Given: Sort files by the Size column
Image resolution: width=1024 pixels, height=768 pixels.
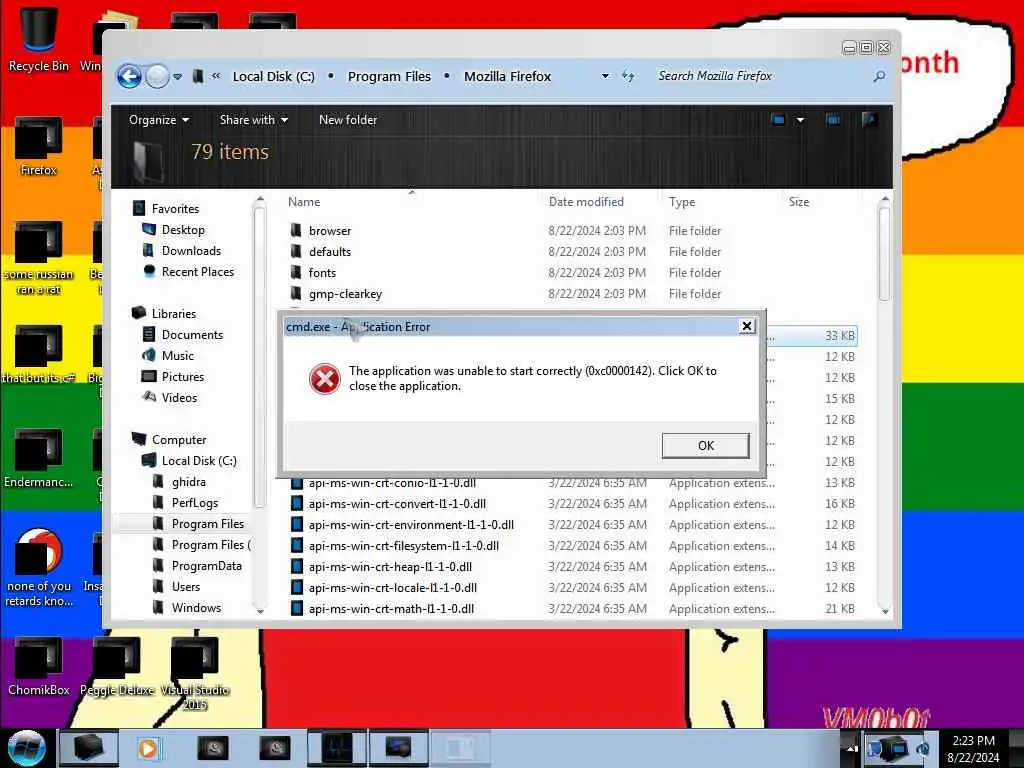Looking at the screenshot, I should pyautogui.click(x=799, y=202).
